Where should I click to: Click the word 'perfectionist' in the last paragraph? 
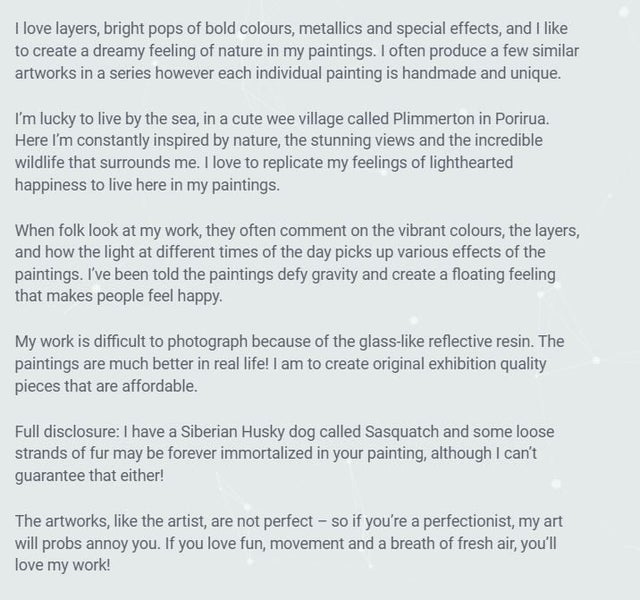[x=467, y=521]
